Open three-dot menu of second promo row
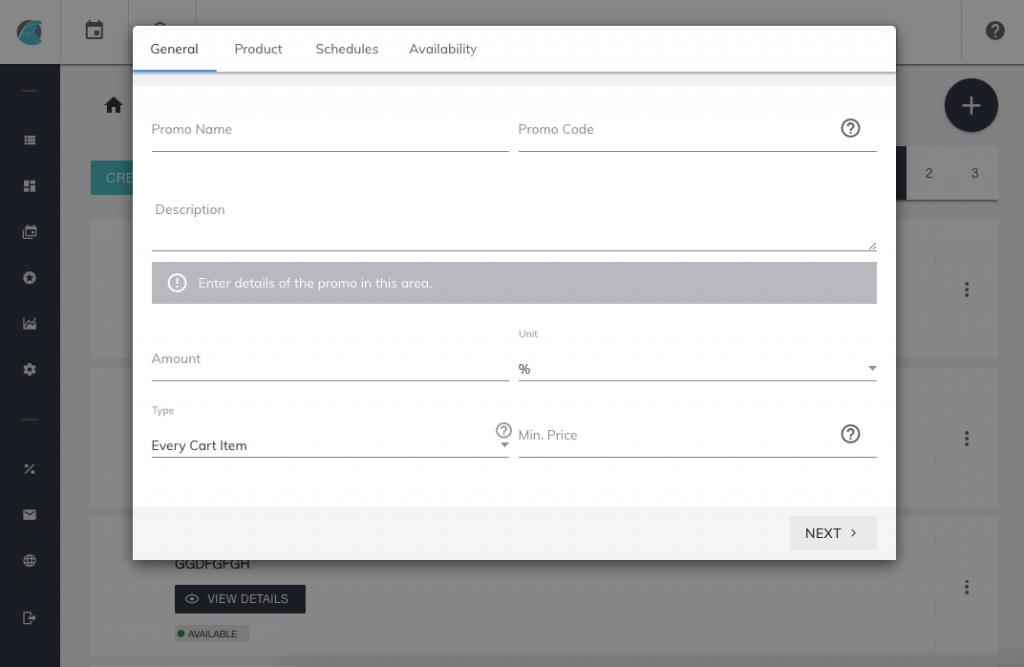1024x667 pixels. (x=967, y=438)
